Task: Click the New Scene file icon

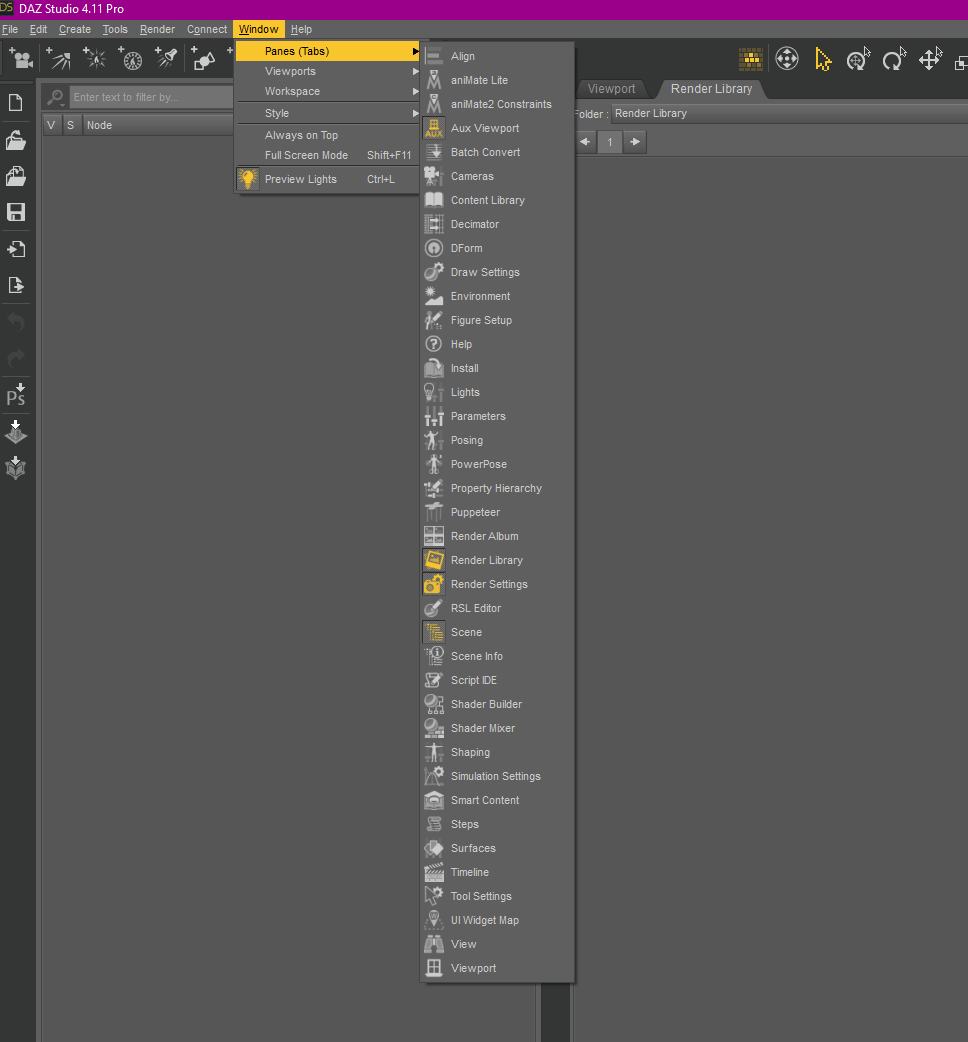Action: [16, 103]
